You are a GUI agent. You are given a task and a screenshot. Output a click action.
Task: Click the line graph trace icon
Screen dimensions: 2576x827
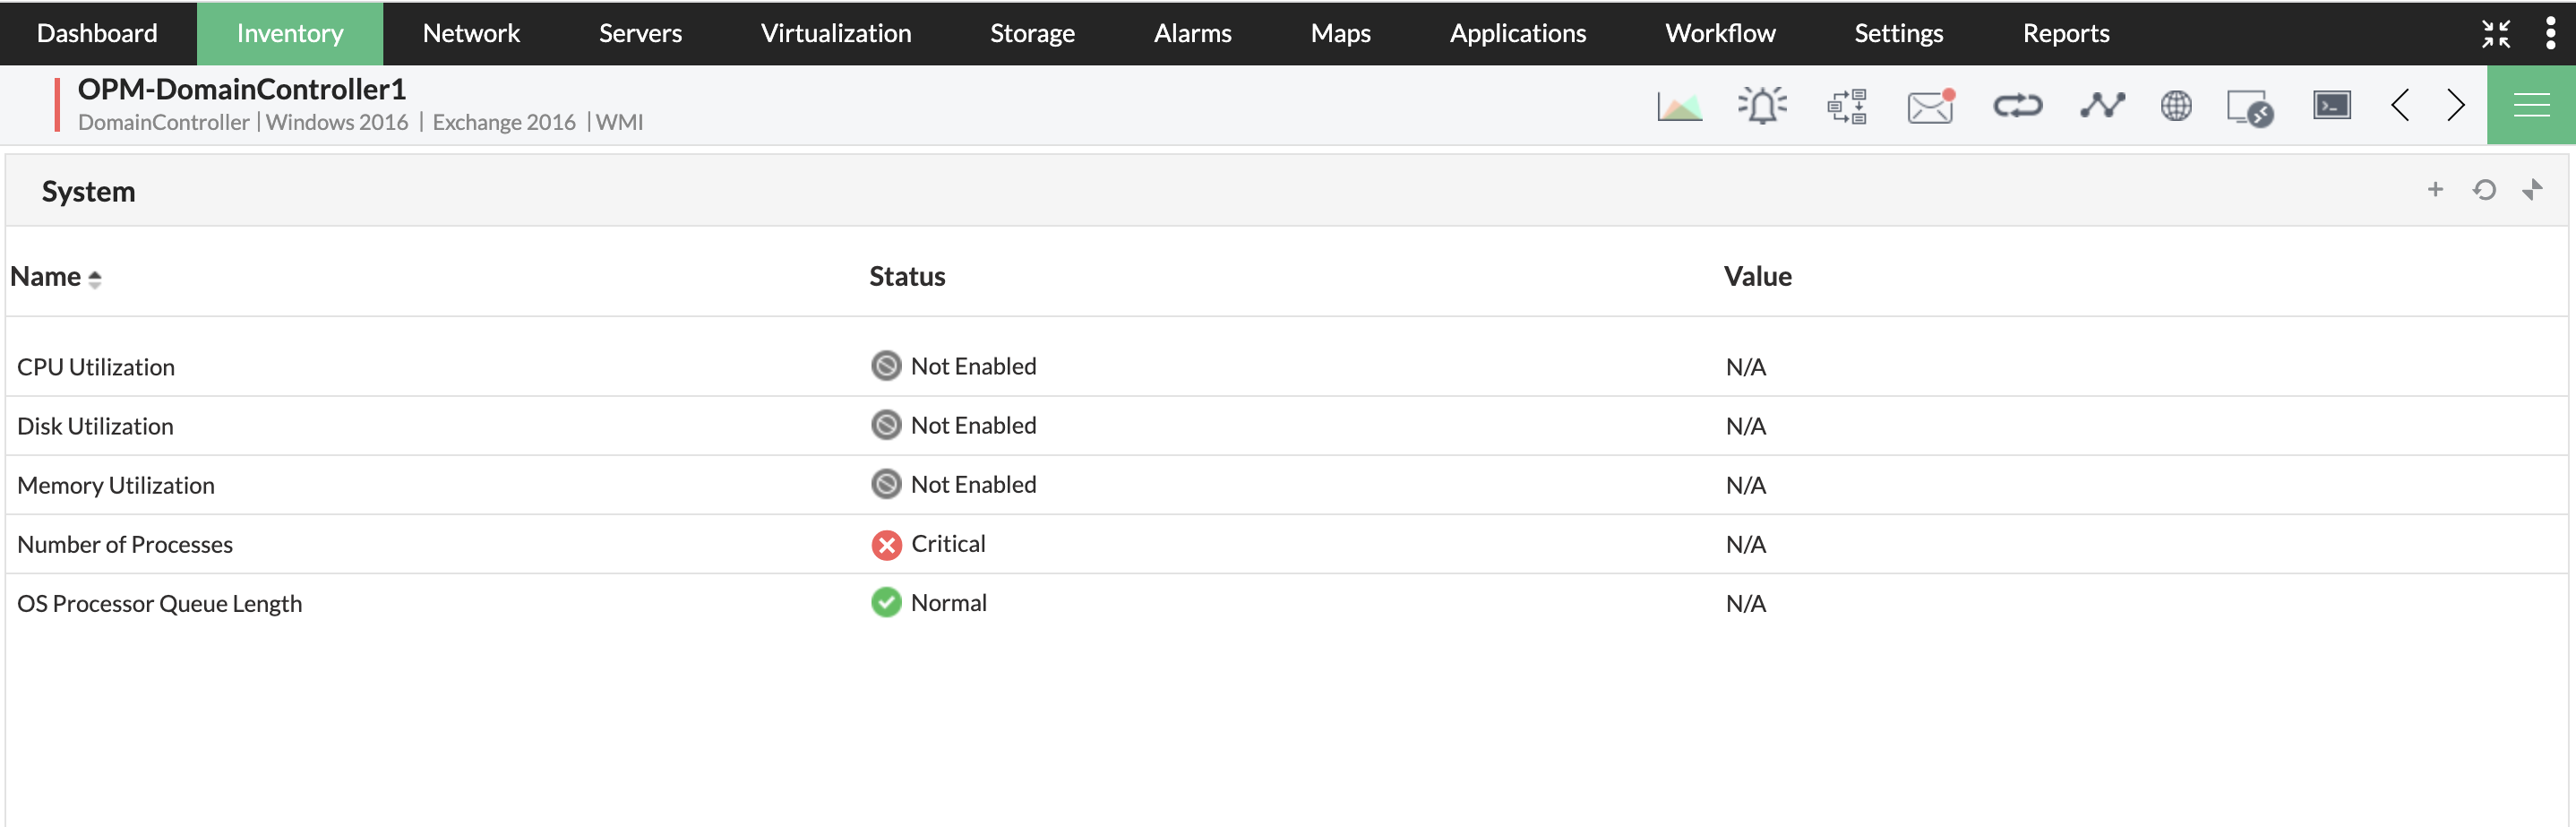point(2102,106)
